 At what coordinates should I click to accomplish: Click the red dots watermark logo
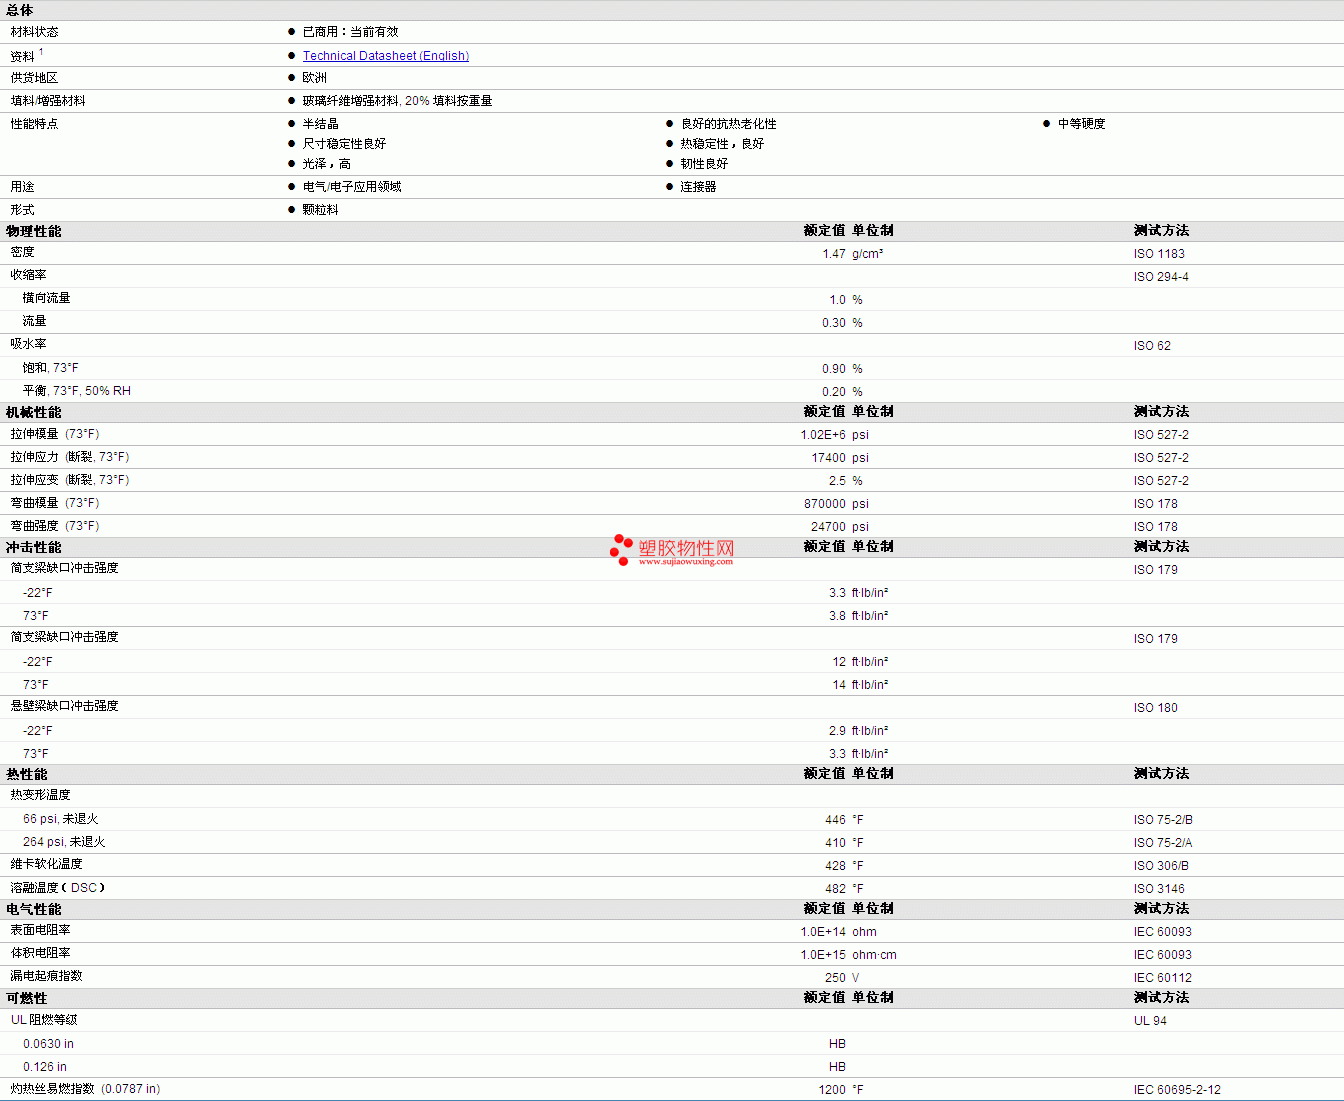tap(621, 549)
